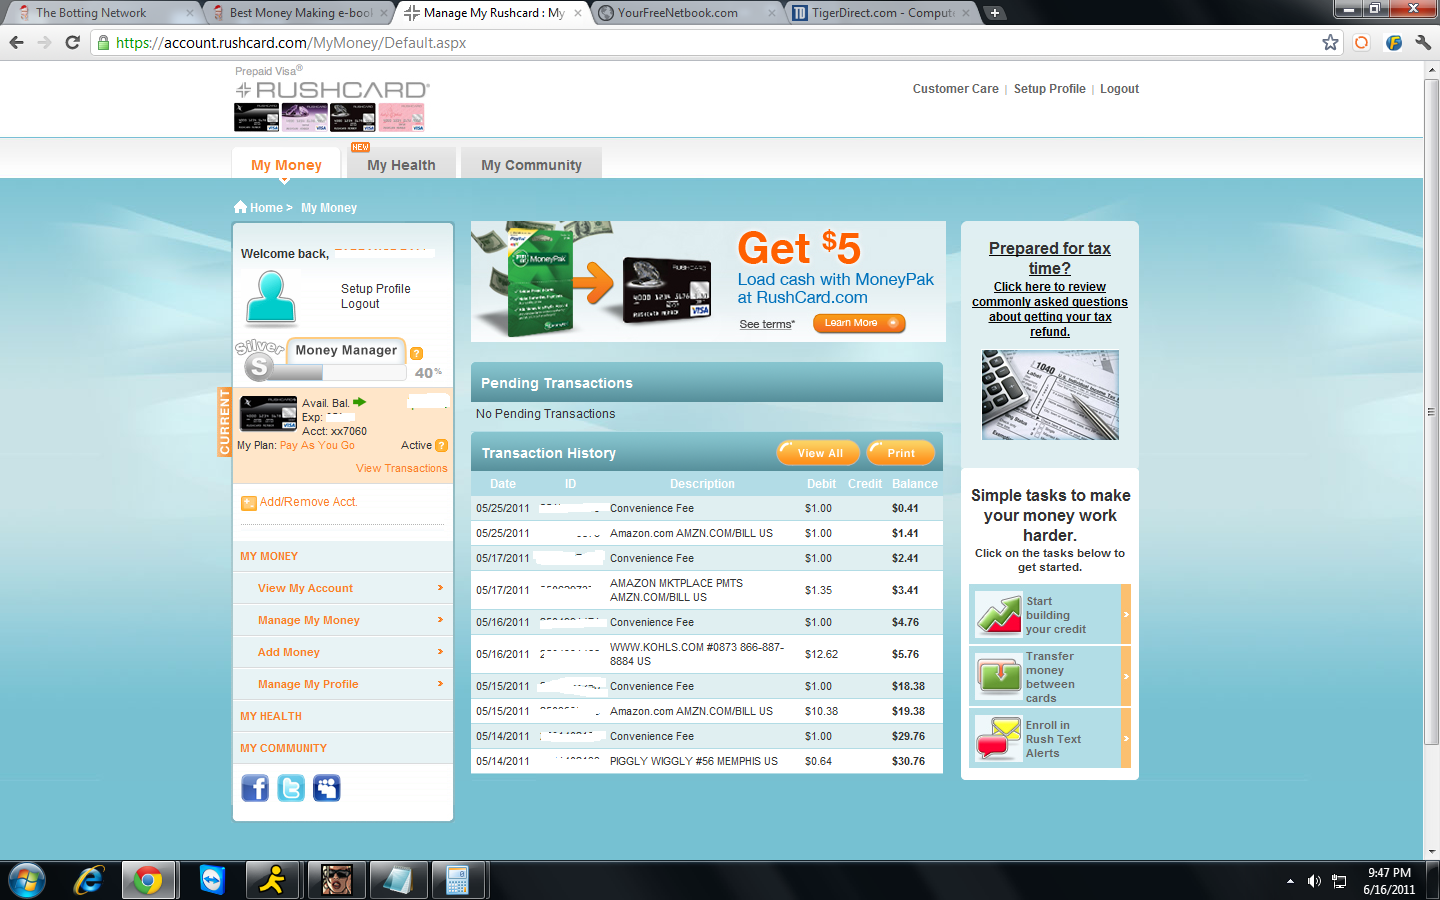Expand Manage My Money arrow
This screenshot has width=1440, height=900.
coord(440,620)
